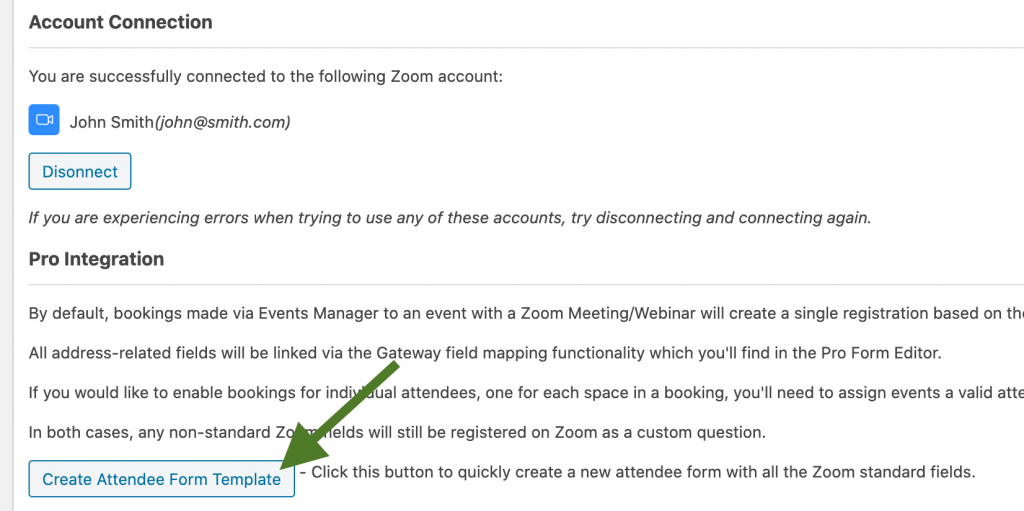This screenshot has width=1024, height=511.
Task: Click the Disonnect button
Action: (80, 171)
